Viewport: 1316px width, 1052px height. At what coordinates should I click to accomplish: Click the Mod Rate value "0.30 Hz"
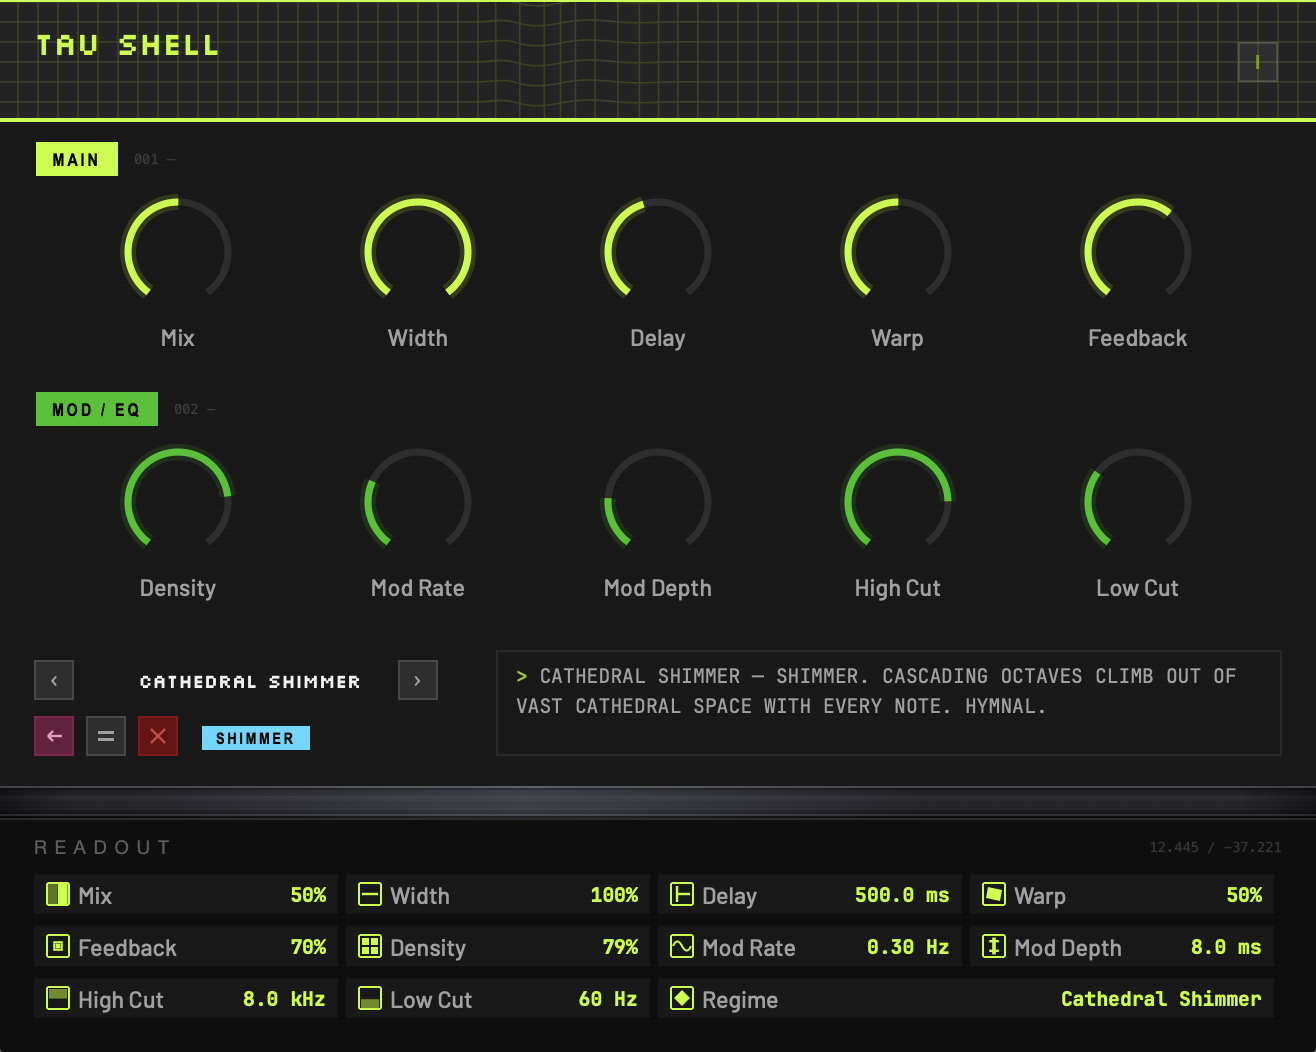(x=908, y=947)
